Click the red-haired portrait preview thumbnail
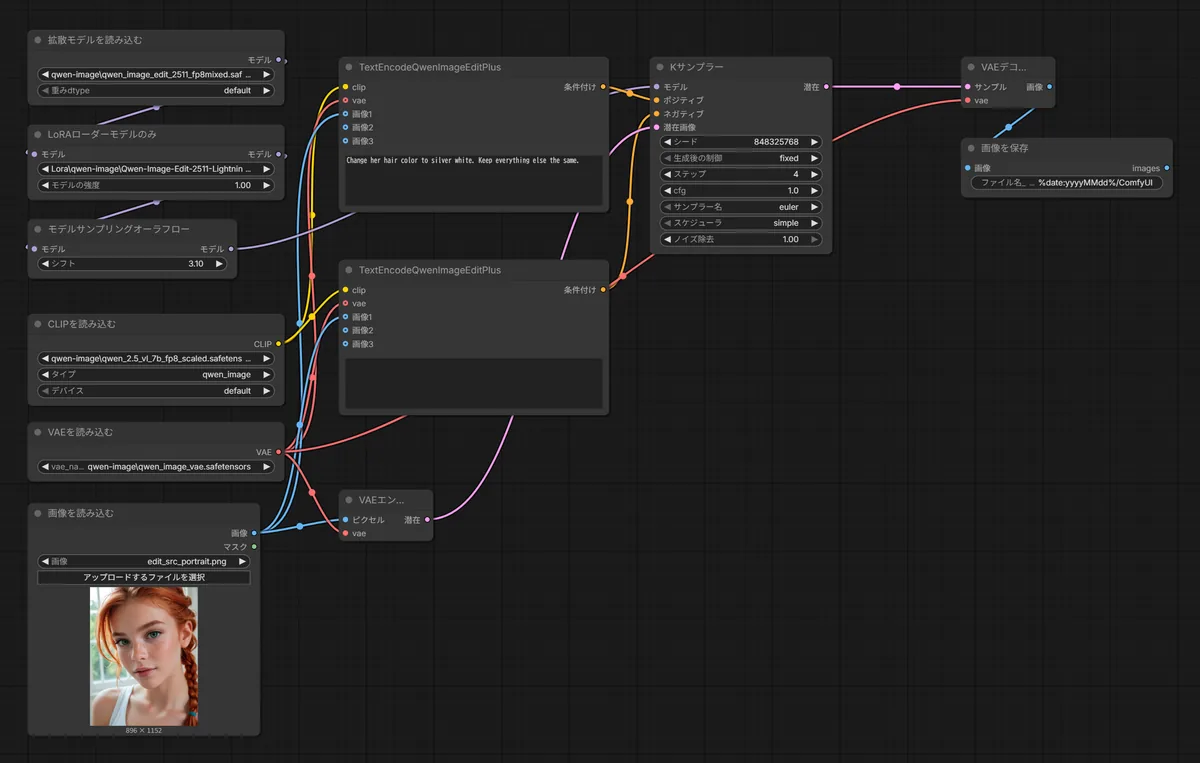 tap(144, 656)
